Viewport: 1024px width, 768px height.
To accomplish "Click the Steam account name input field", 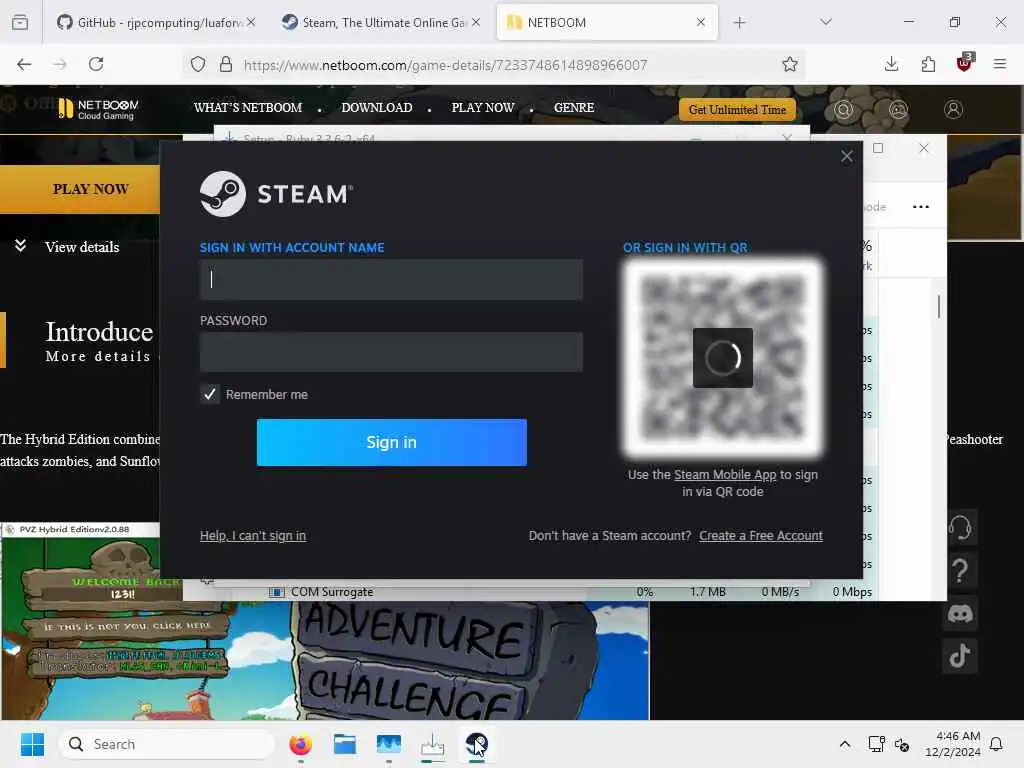I will coord(391,280).
